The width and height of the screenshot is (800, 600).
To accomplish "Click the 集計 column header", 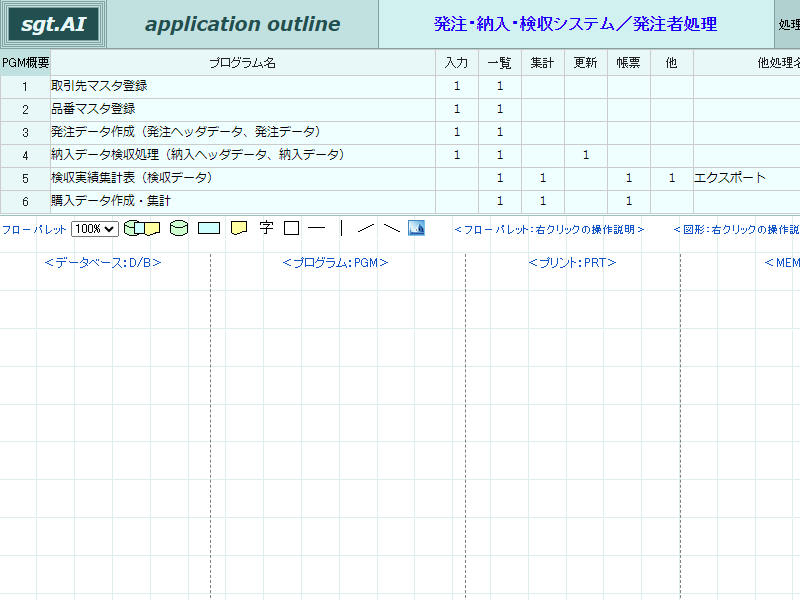I will (542, 63).
